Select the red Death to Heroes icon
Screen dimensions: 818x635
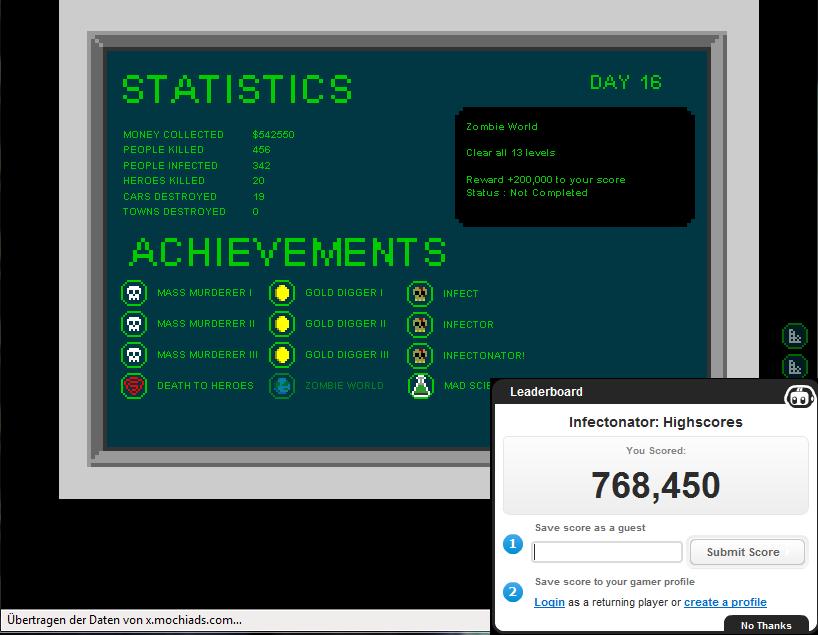134,386
